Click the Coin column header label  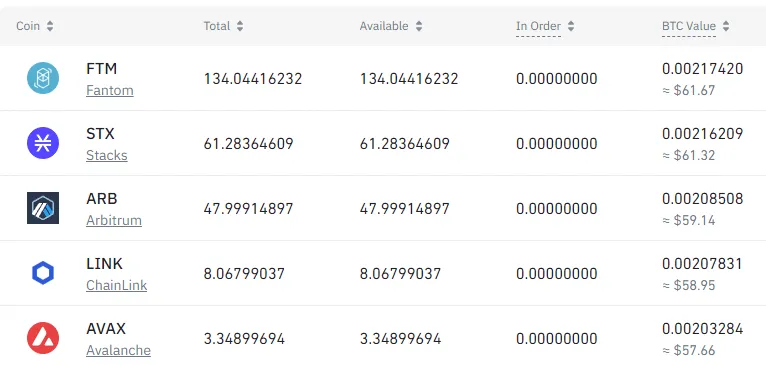coord(28,26)
